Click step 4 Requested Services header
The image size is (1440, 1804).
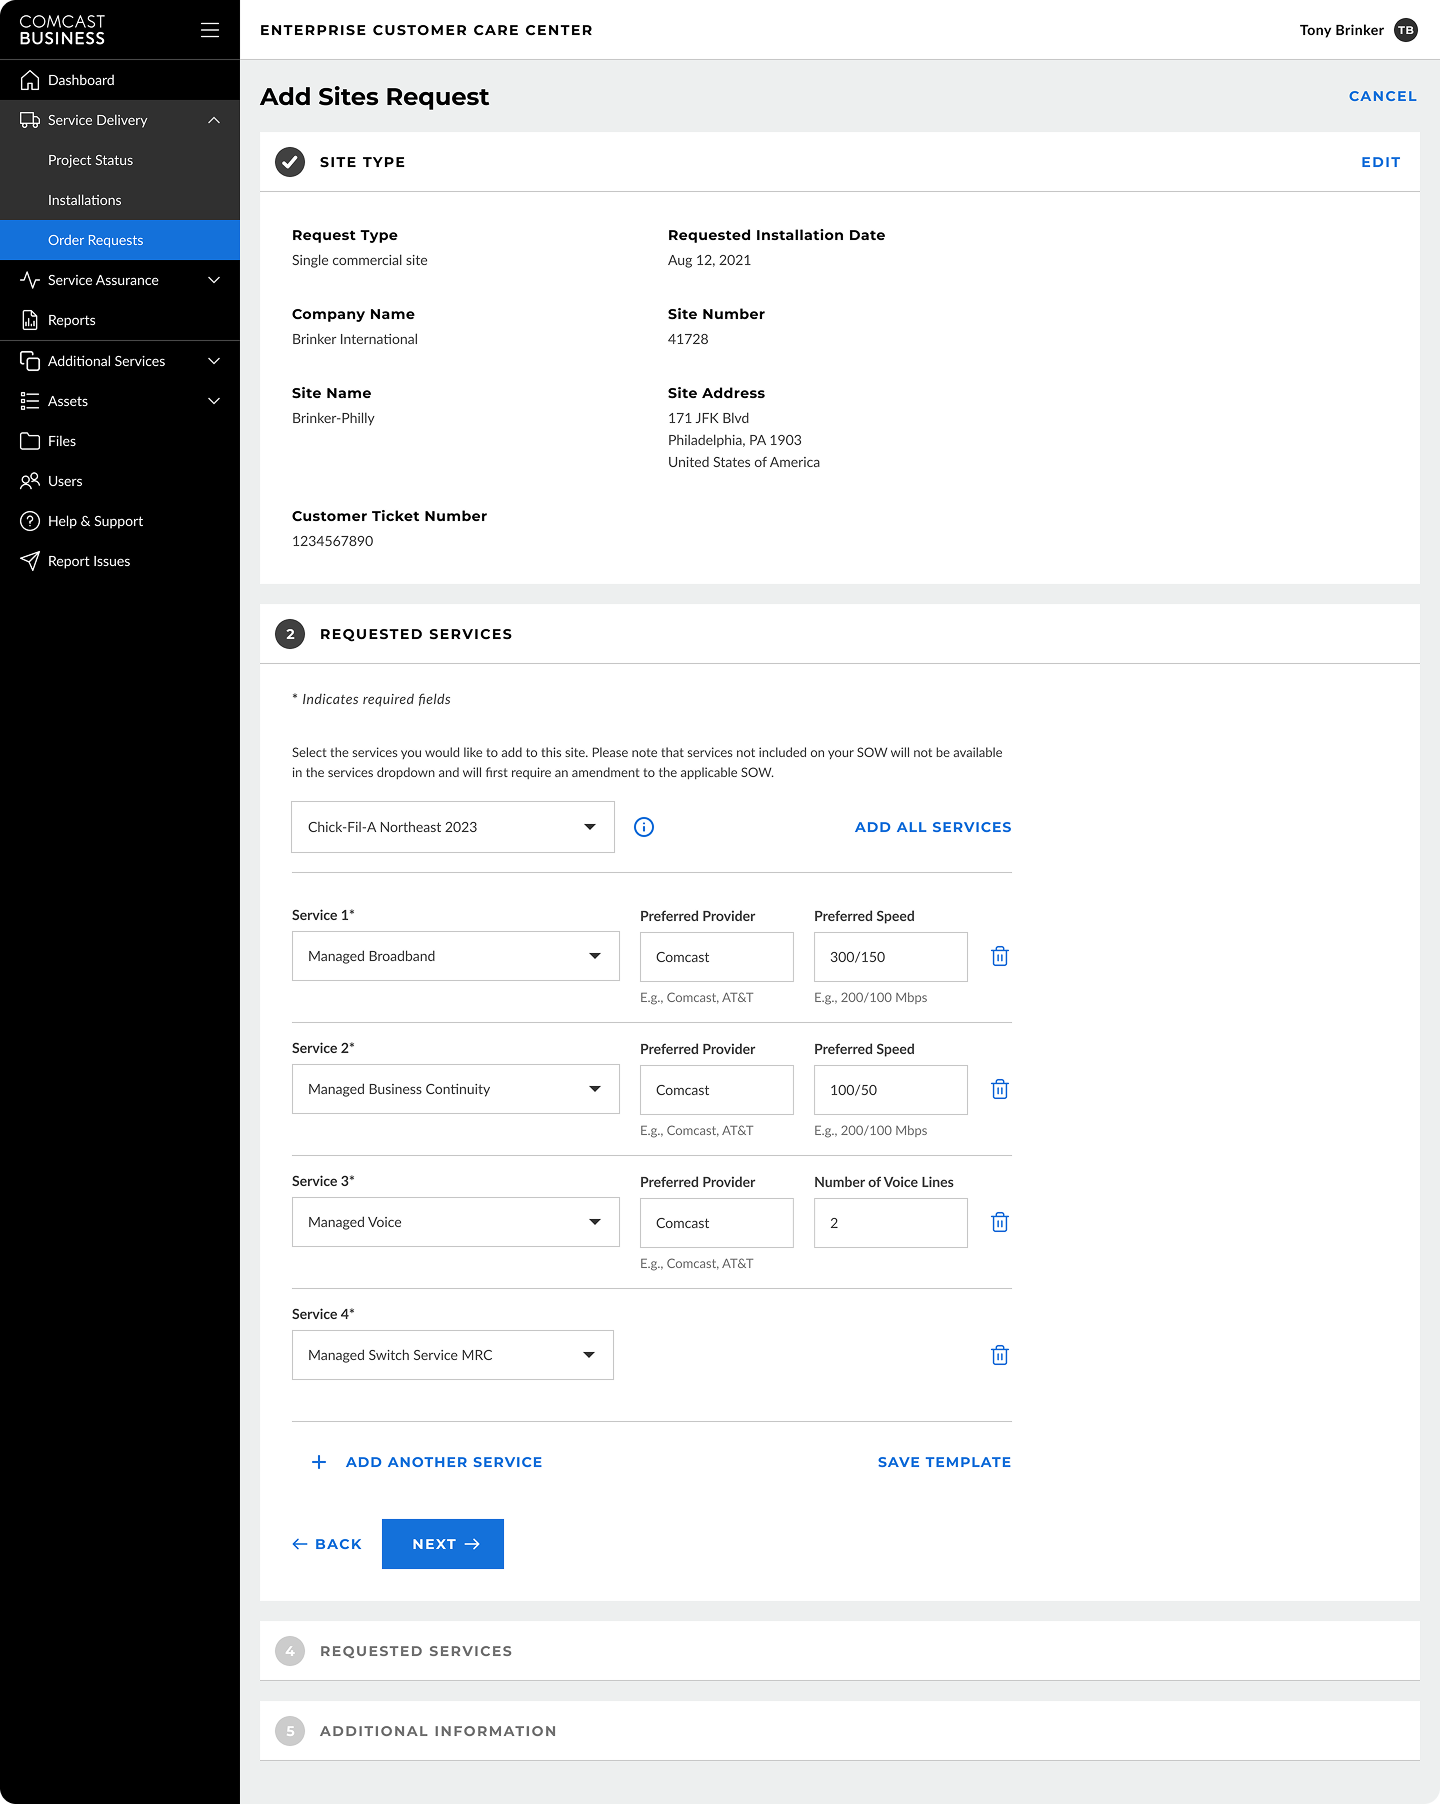point(840,1651)
